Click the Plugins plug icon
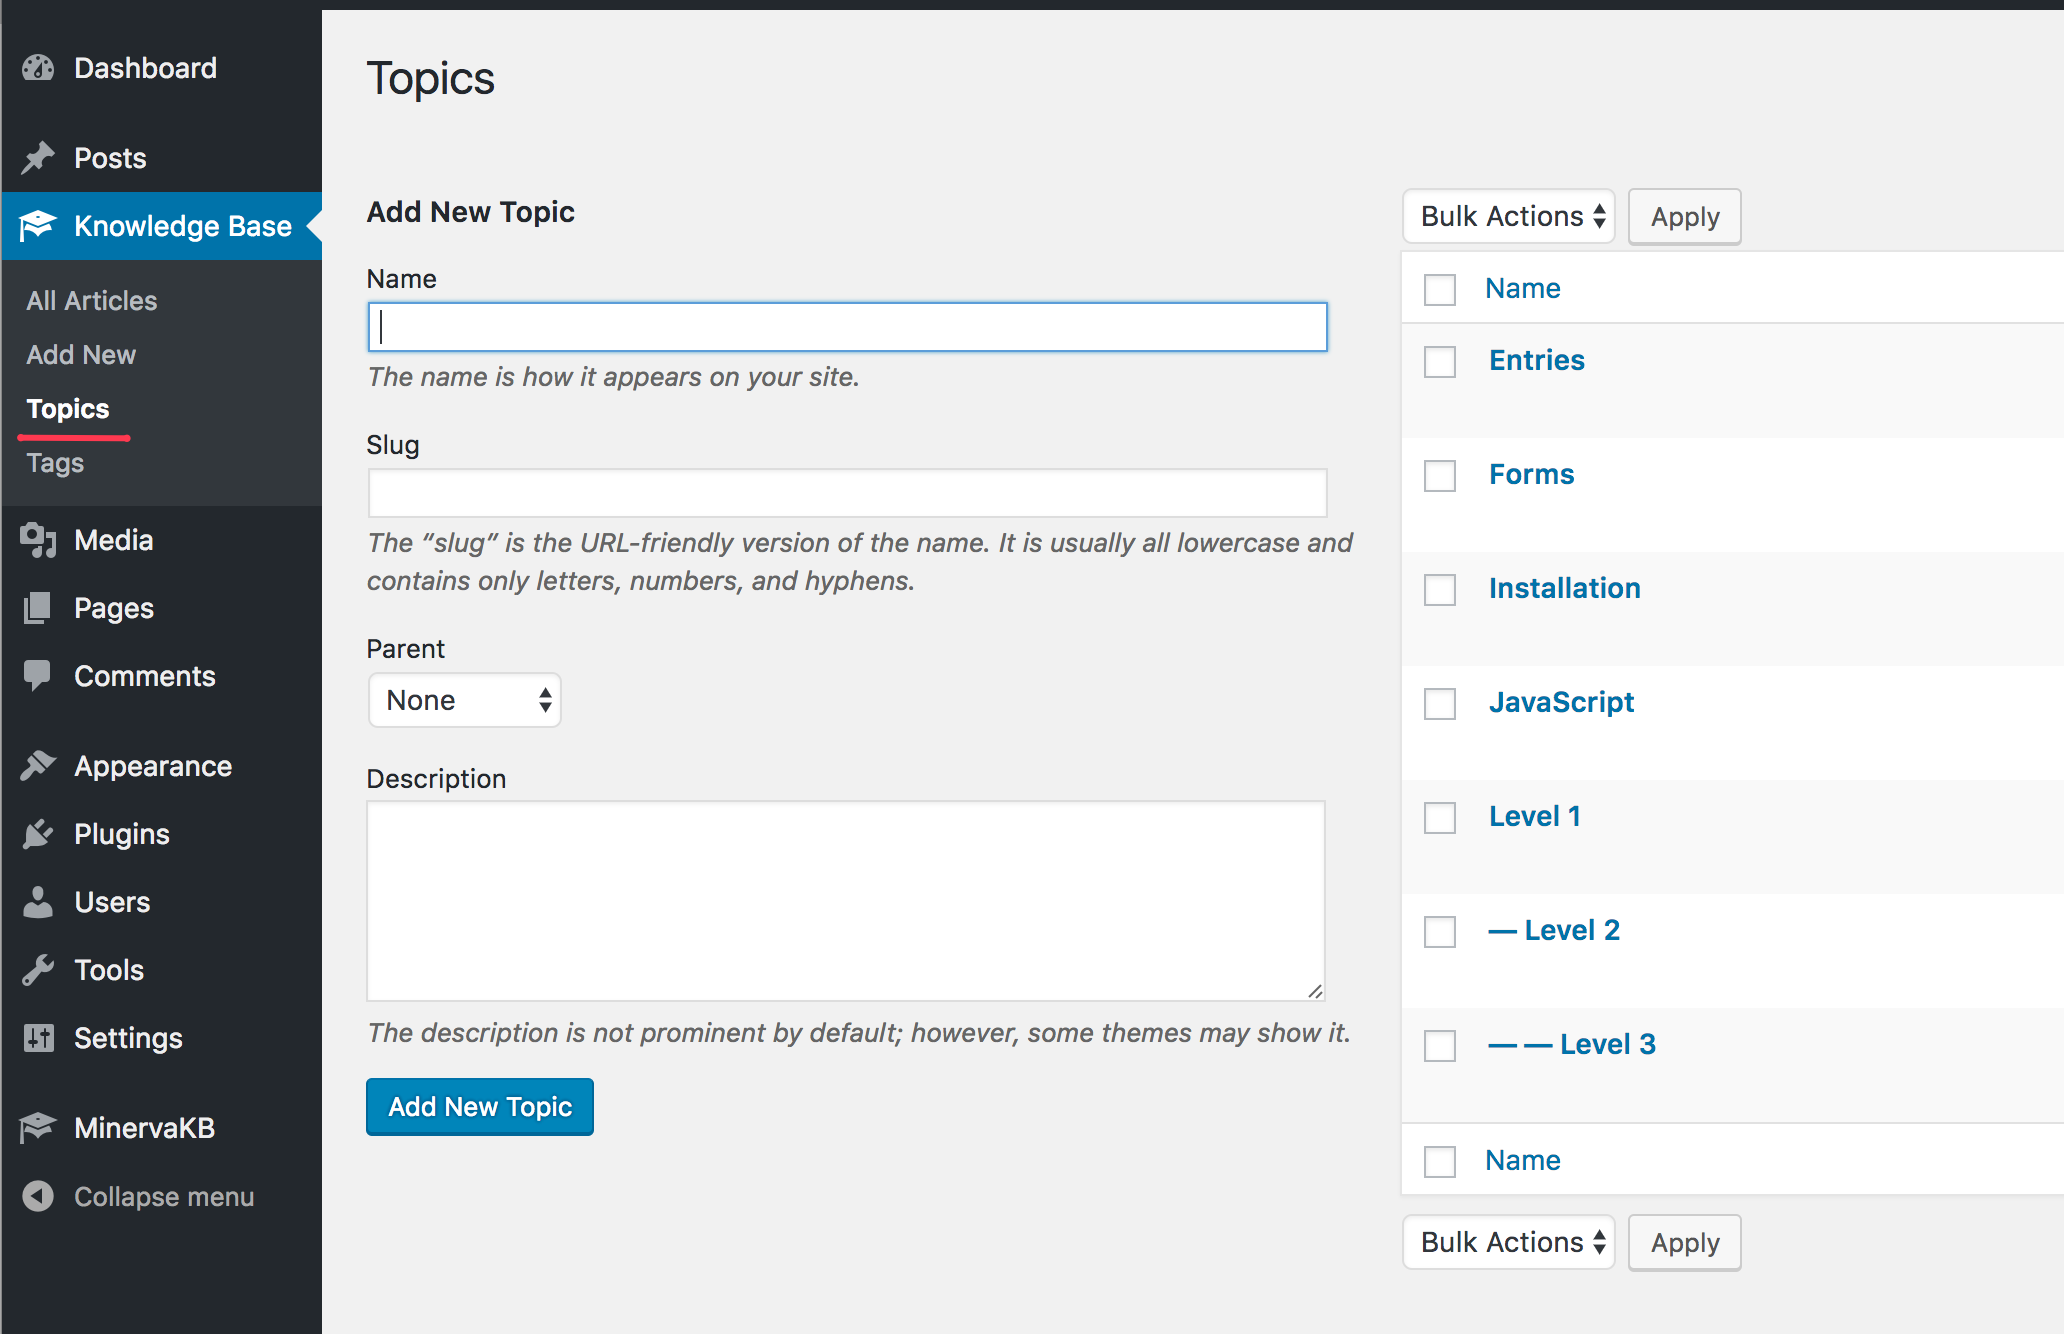This screenshot has height=1334, width=2064. [38, 834]
